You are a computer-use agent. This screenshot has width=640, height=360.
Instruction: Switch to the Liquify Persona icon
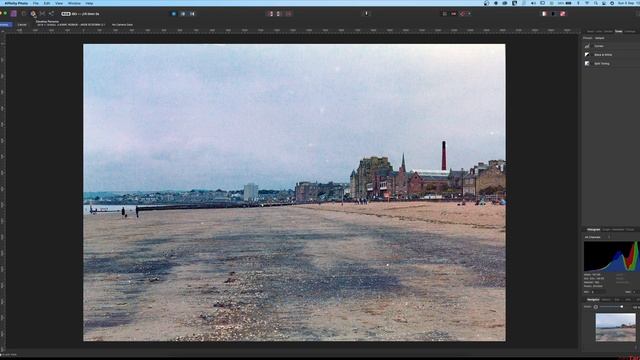click(24, 13)
